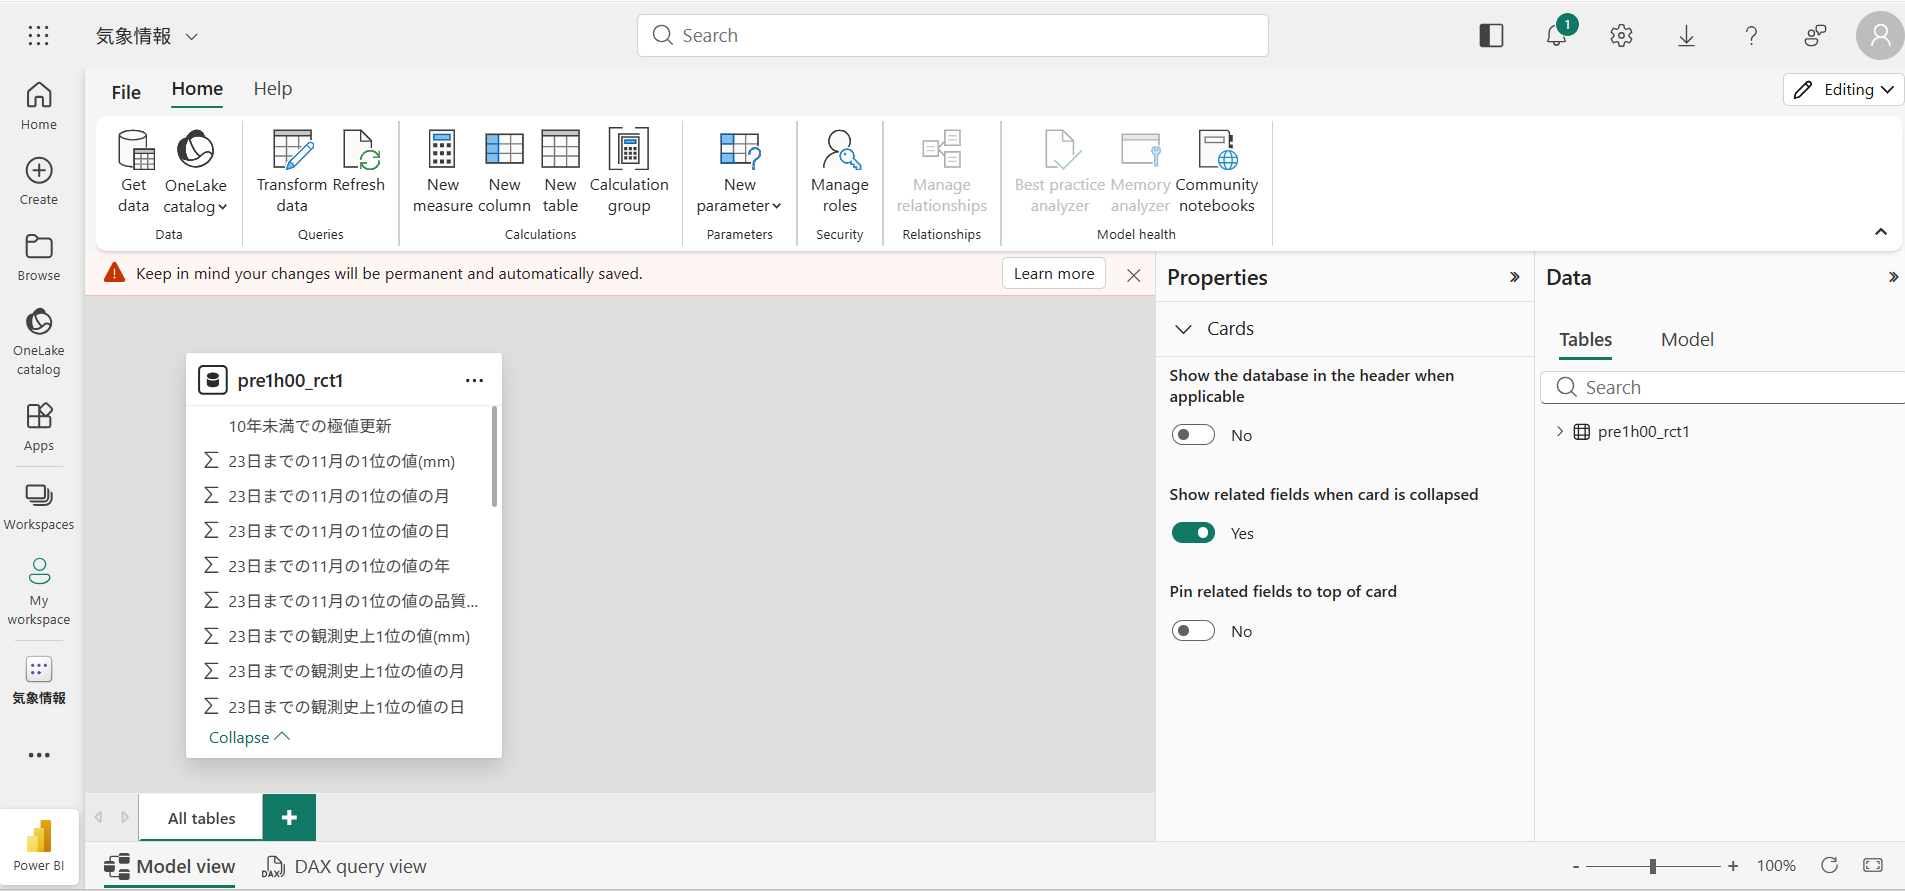Create a New table
The width and height of the screenshot is (1905, 891).
(x=560, y=171)
